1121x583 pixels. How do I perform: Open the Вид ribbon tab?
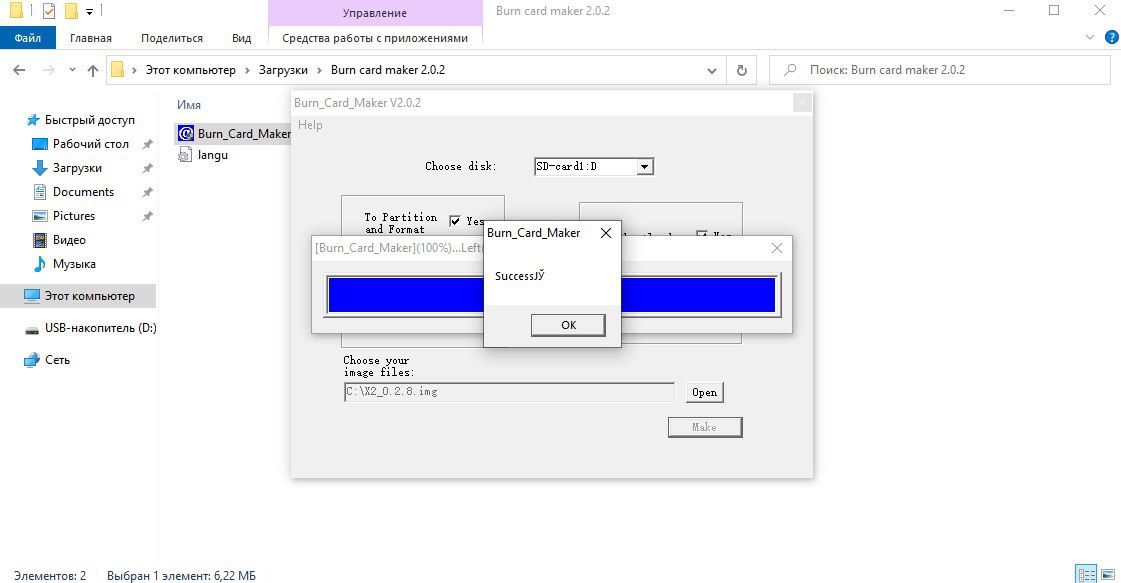[242, 38]
